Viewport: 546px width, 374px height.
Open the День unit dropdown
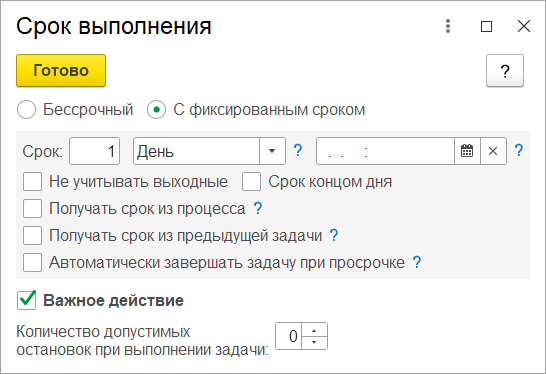272,151
